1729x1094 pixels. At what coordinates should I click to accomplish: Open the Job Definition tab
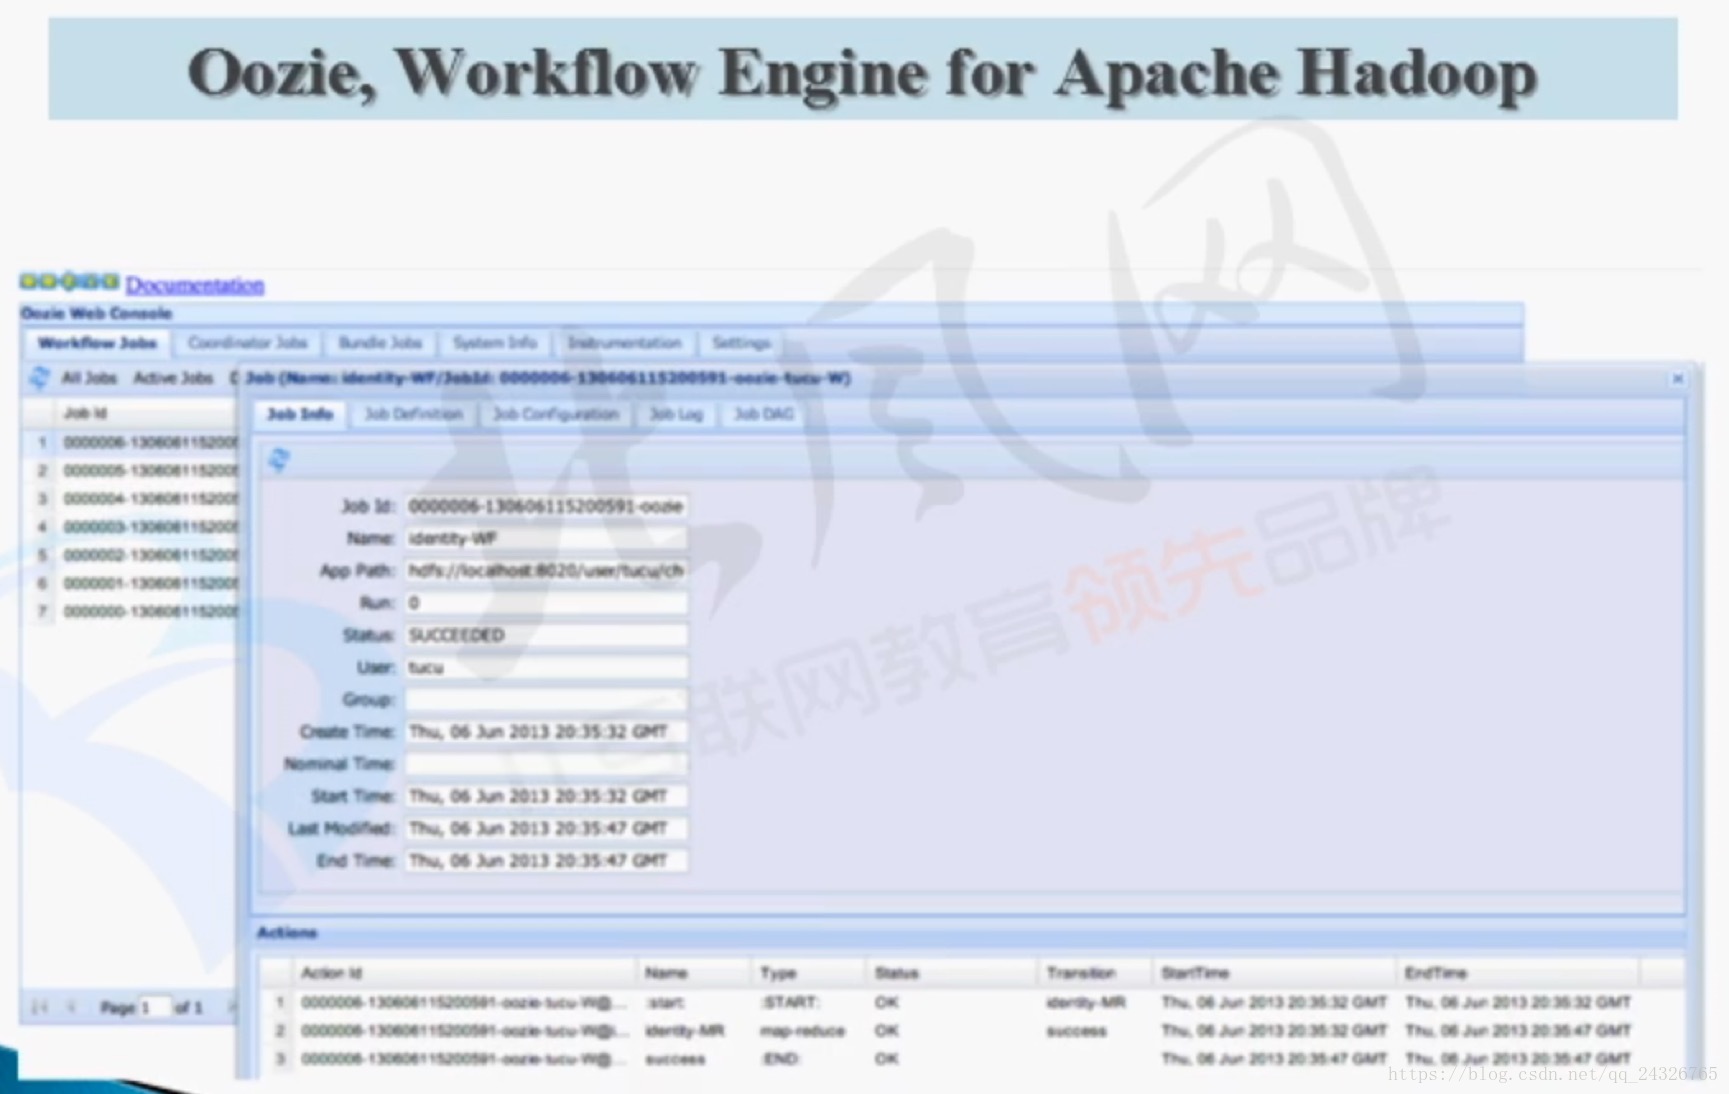tap(413, 414)
